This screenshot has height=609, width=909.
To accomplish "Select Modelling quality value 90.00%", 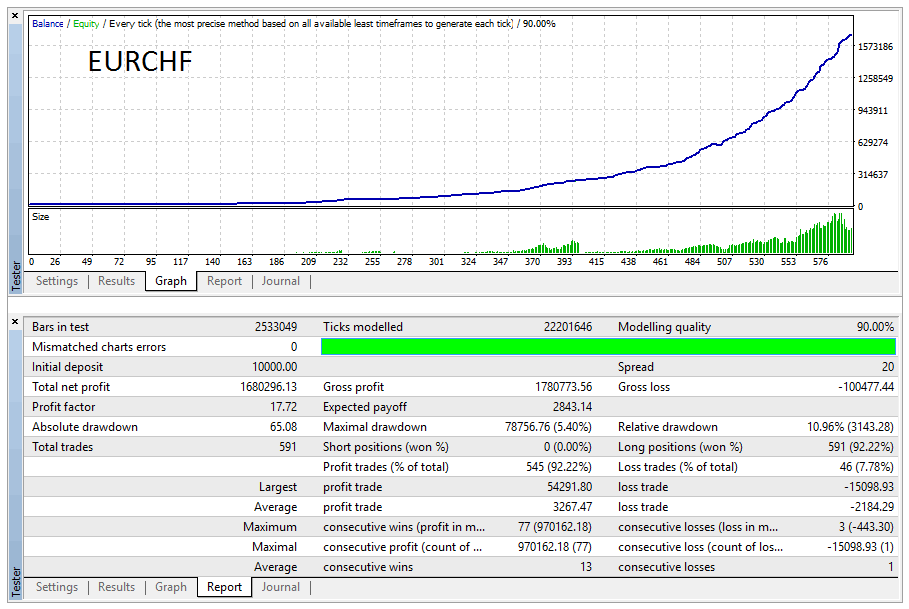I will click(875, 327).
